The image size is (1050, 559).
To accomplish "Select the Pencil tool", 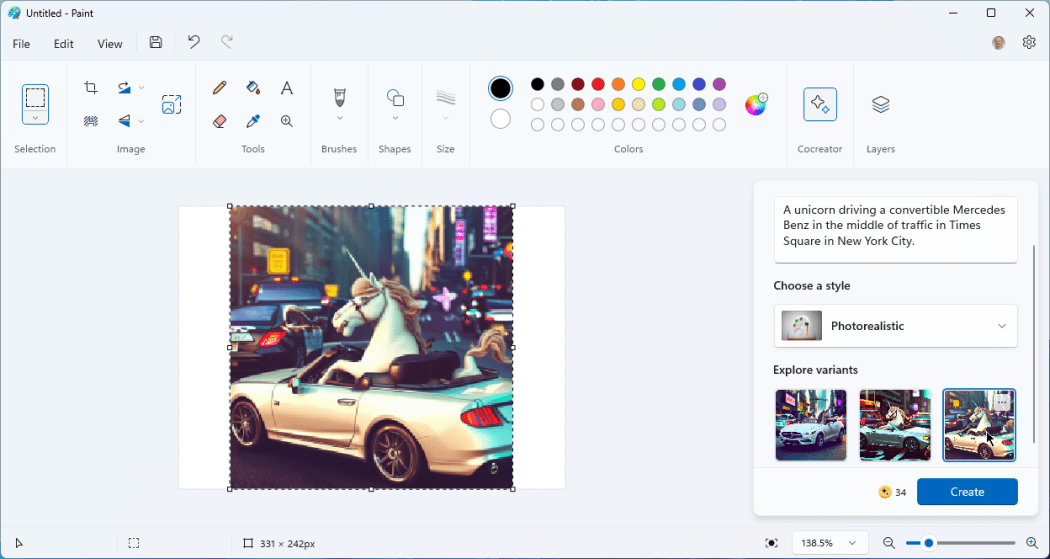I will pyautogui.click(x=220, y=88).
